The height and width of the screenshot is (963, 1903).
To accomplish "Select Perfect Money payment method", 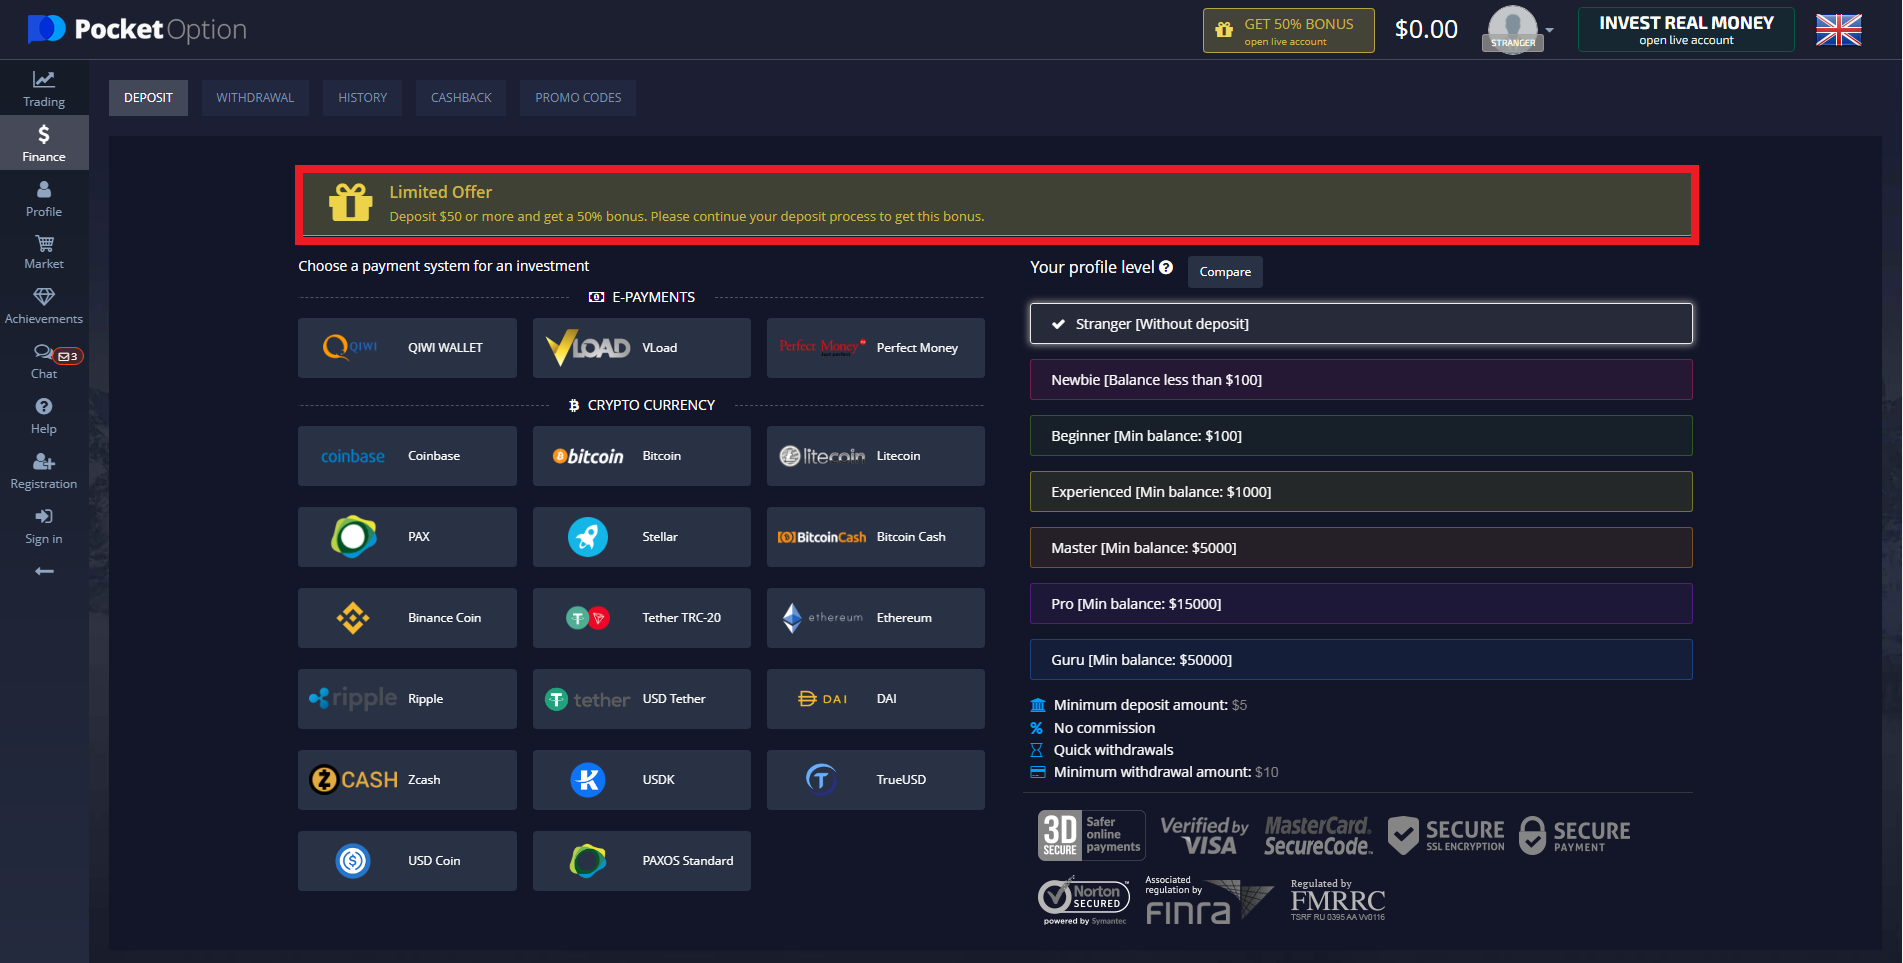I will pos(876,348).
